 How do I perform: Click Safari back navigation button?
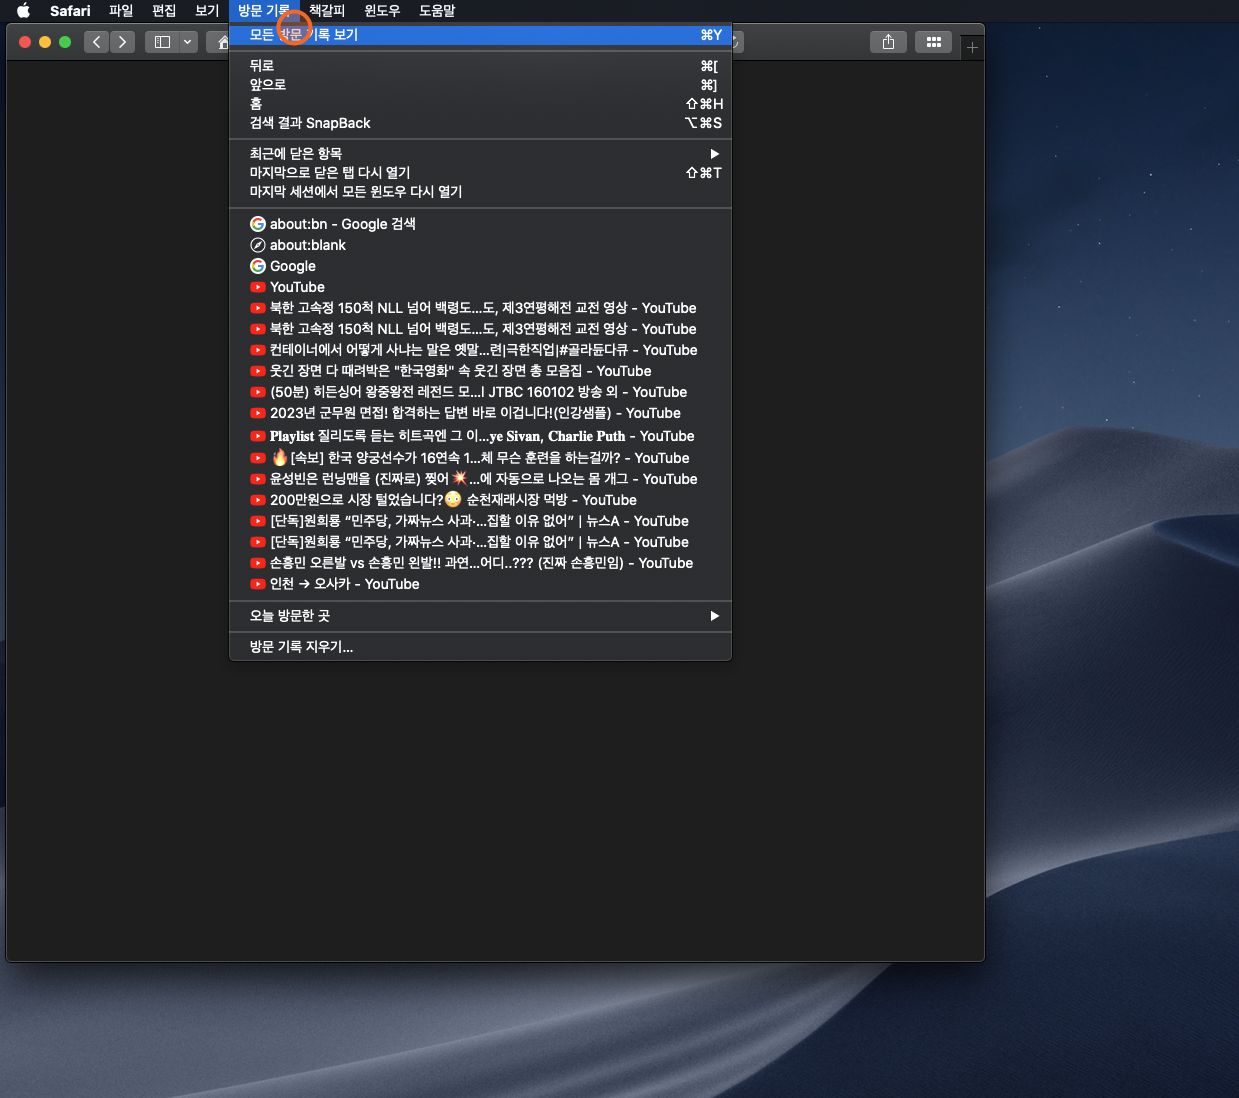(97, 42)
